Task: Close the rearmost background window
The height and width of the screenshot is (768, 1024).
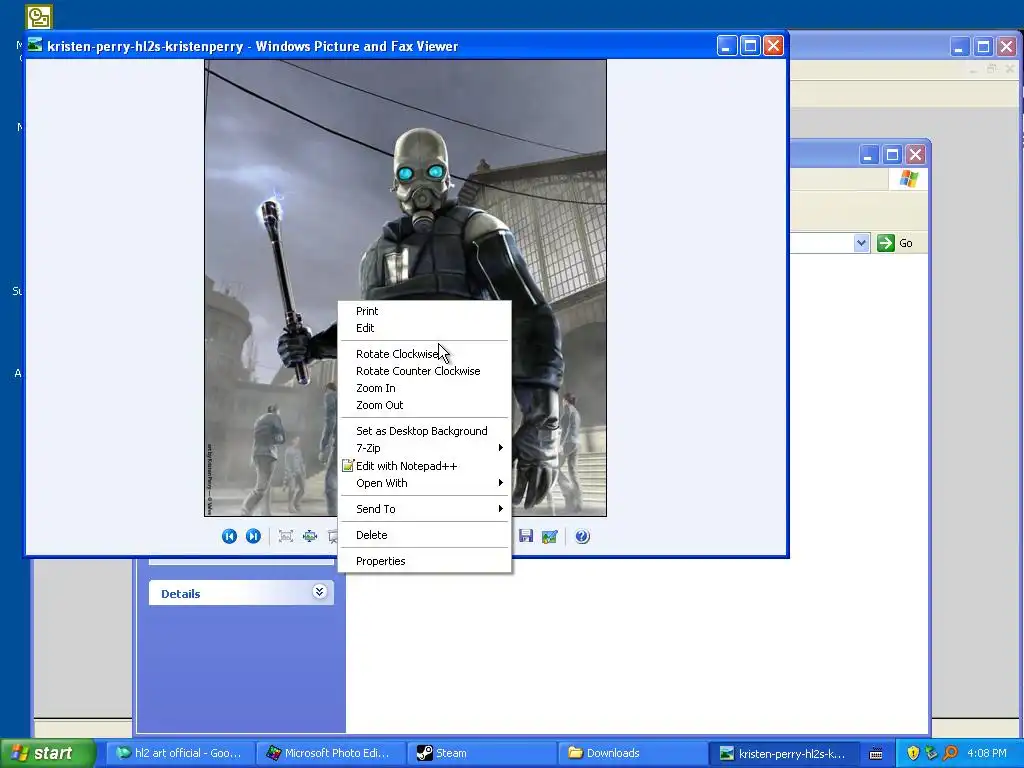Action: coord(1006,46)
